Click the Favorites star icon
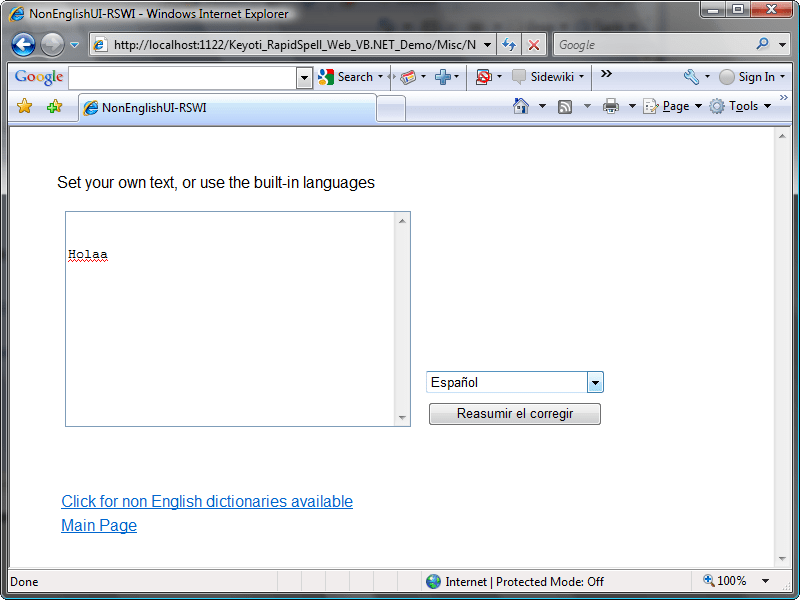Viewport: 800px width, 600px height. click(x=24, y=105)
